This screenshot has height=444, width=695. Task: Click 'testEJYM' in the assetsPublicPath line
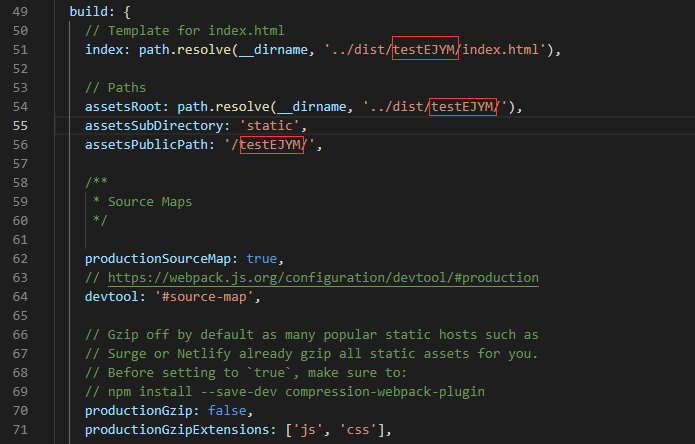coord(272,145)
